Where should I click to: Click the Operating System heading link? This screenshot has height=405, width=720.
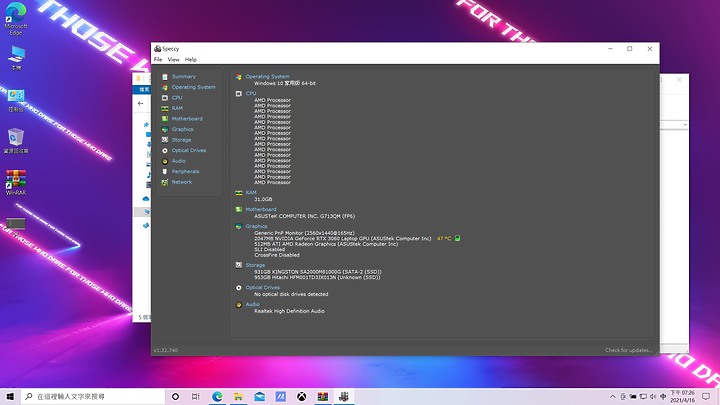click(x=267, y=77)
